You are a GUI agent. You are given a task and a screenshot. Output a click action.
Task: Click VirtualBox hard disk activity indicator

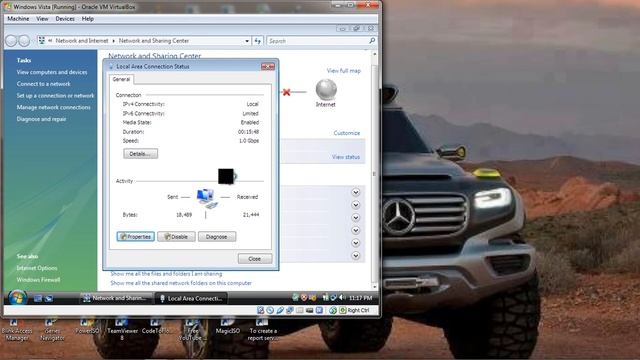260,310
